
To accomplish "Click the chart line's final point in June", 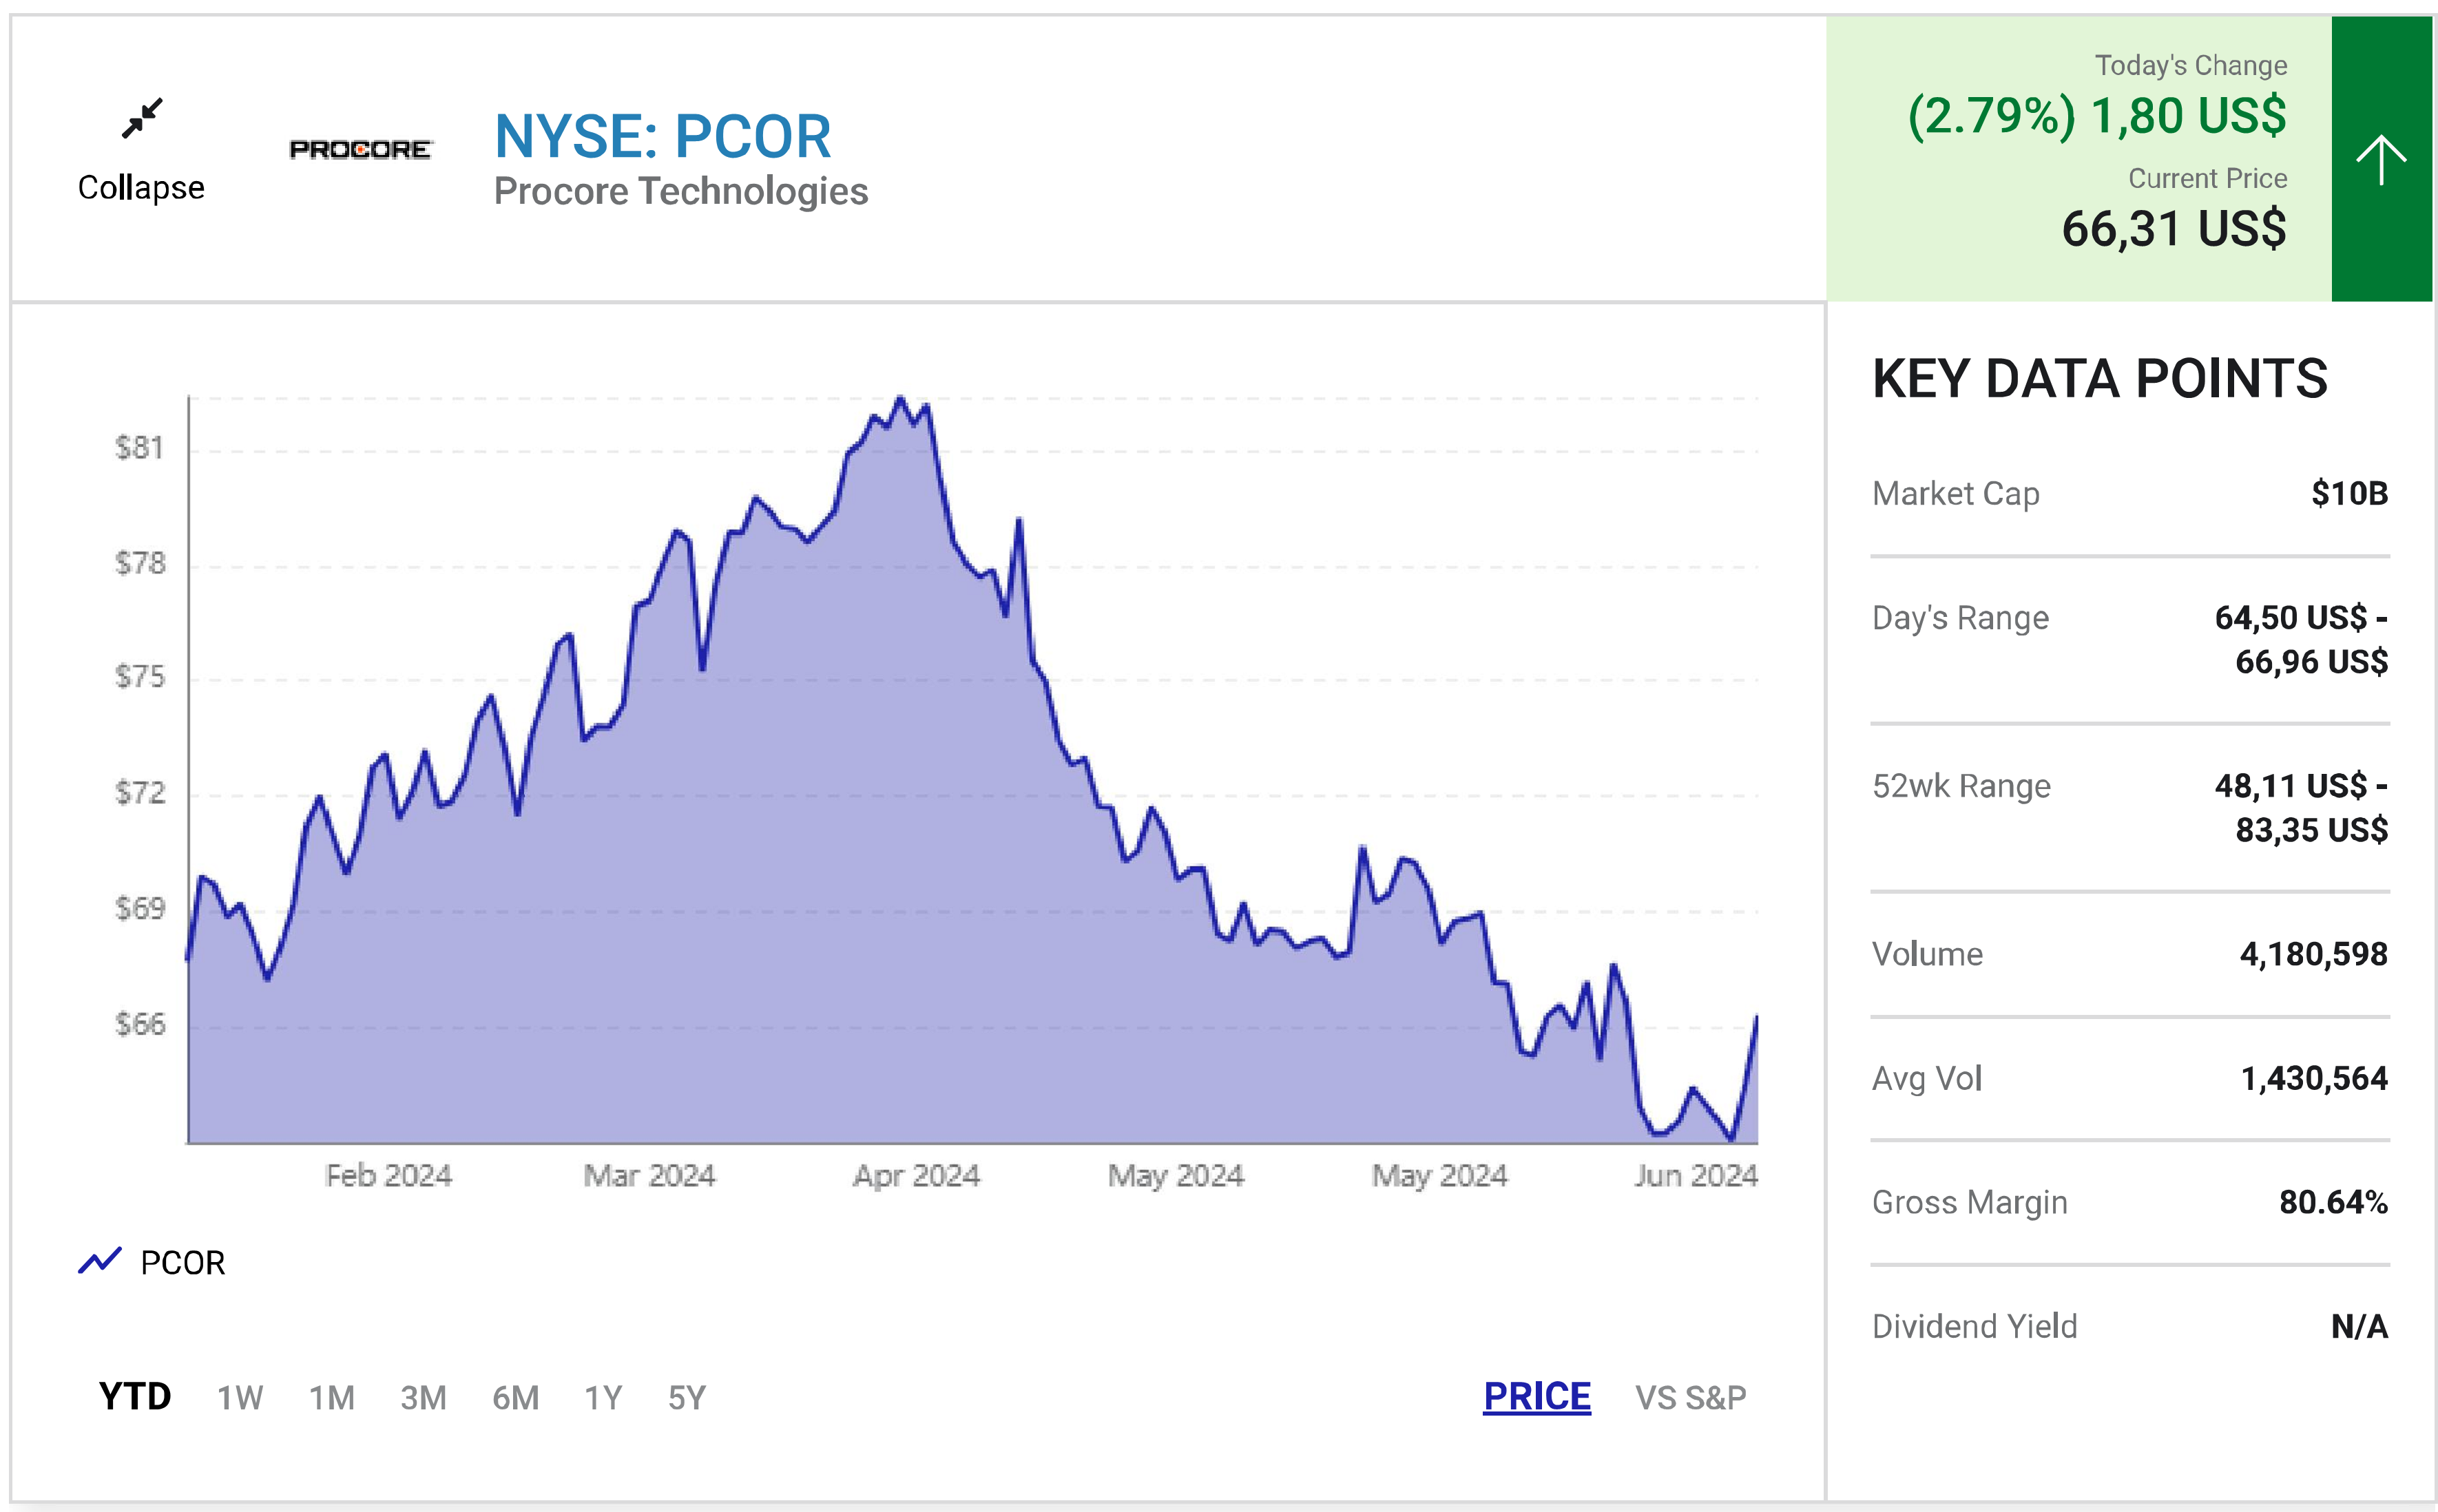I will coord(1756,1018).
